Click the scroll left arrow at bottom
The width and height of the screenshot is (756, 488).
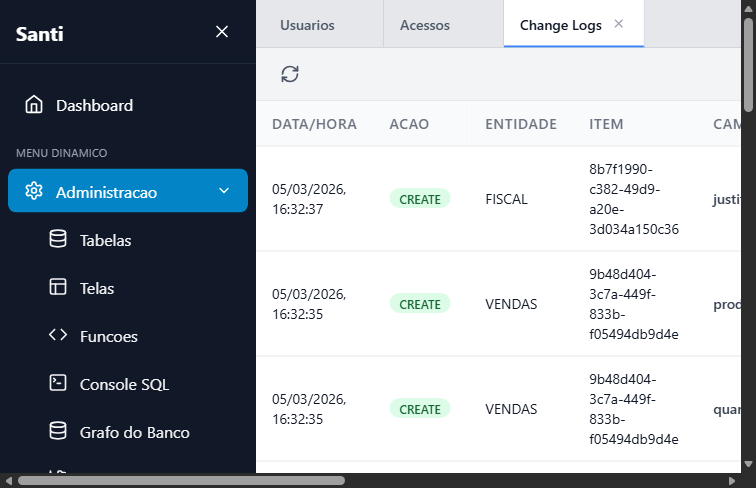pyautogui.click(x=9, y=481)
